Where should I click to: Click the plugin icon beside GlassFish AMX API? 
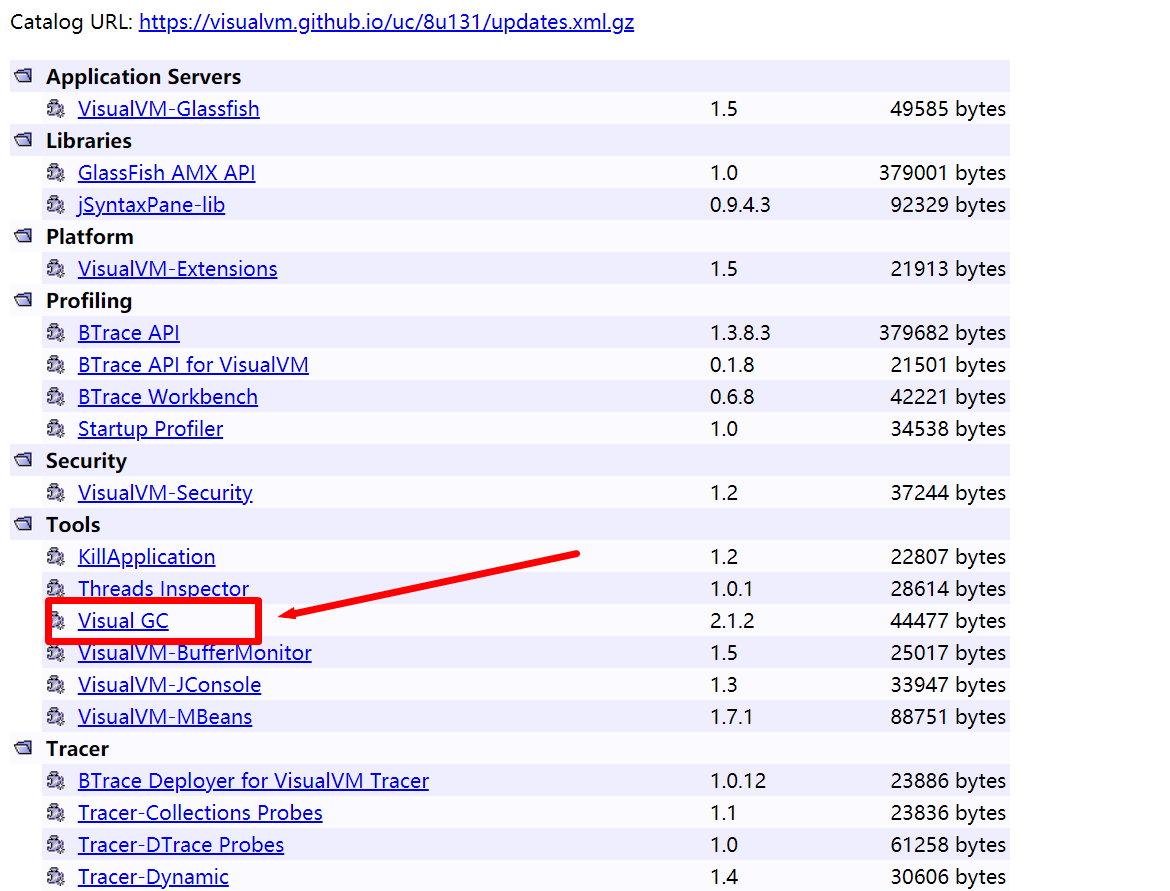point(56,173)
